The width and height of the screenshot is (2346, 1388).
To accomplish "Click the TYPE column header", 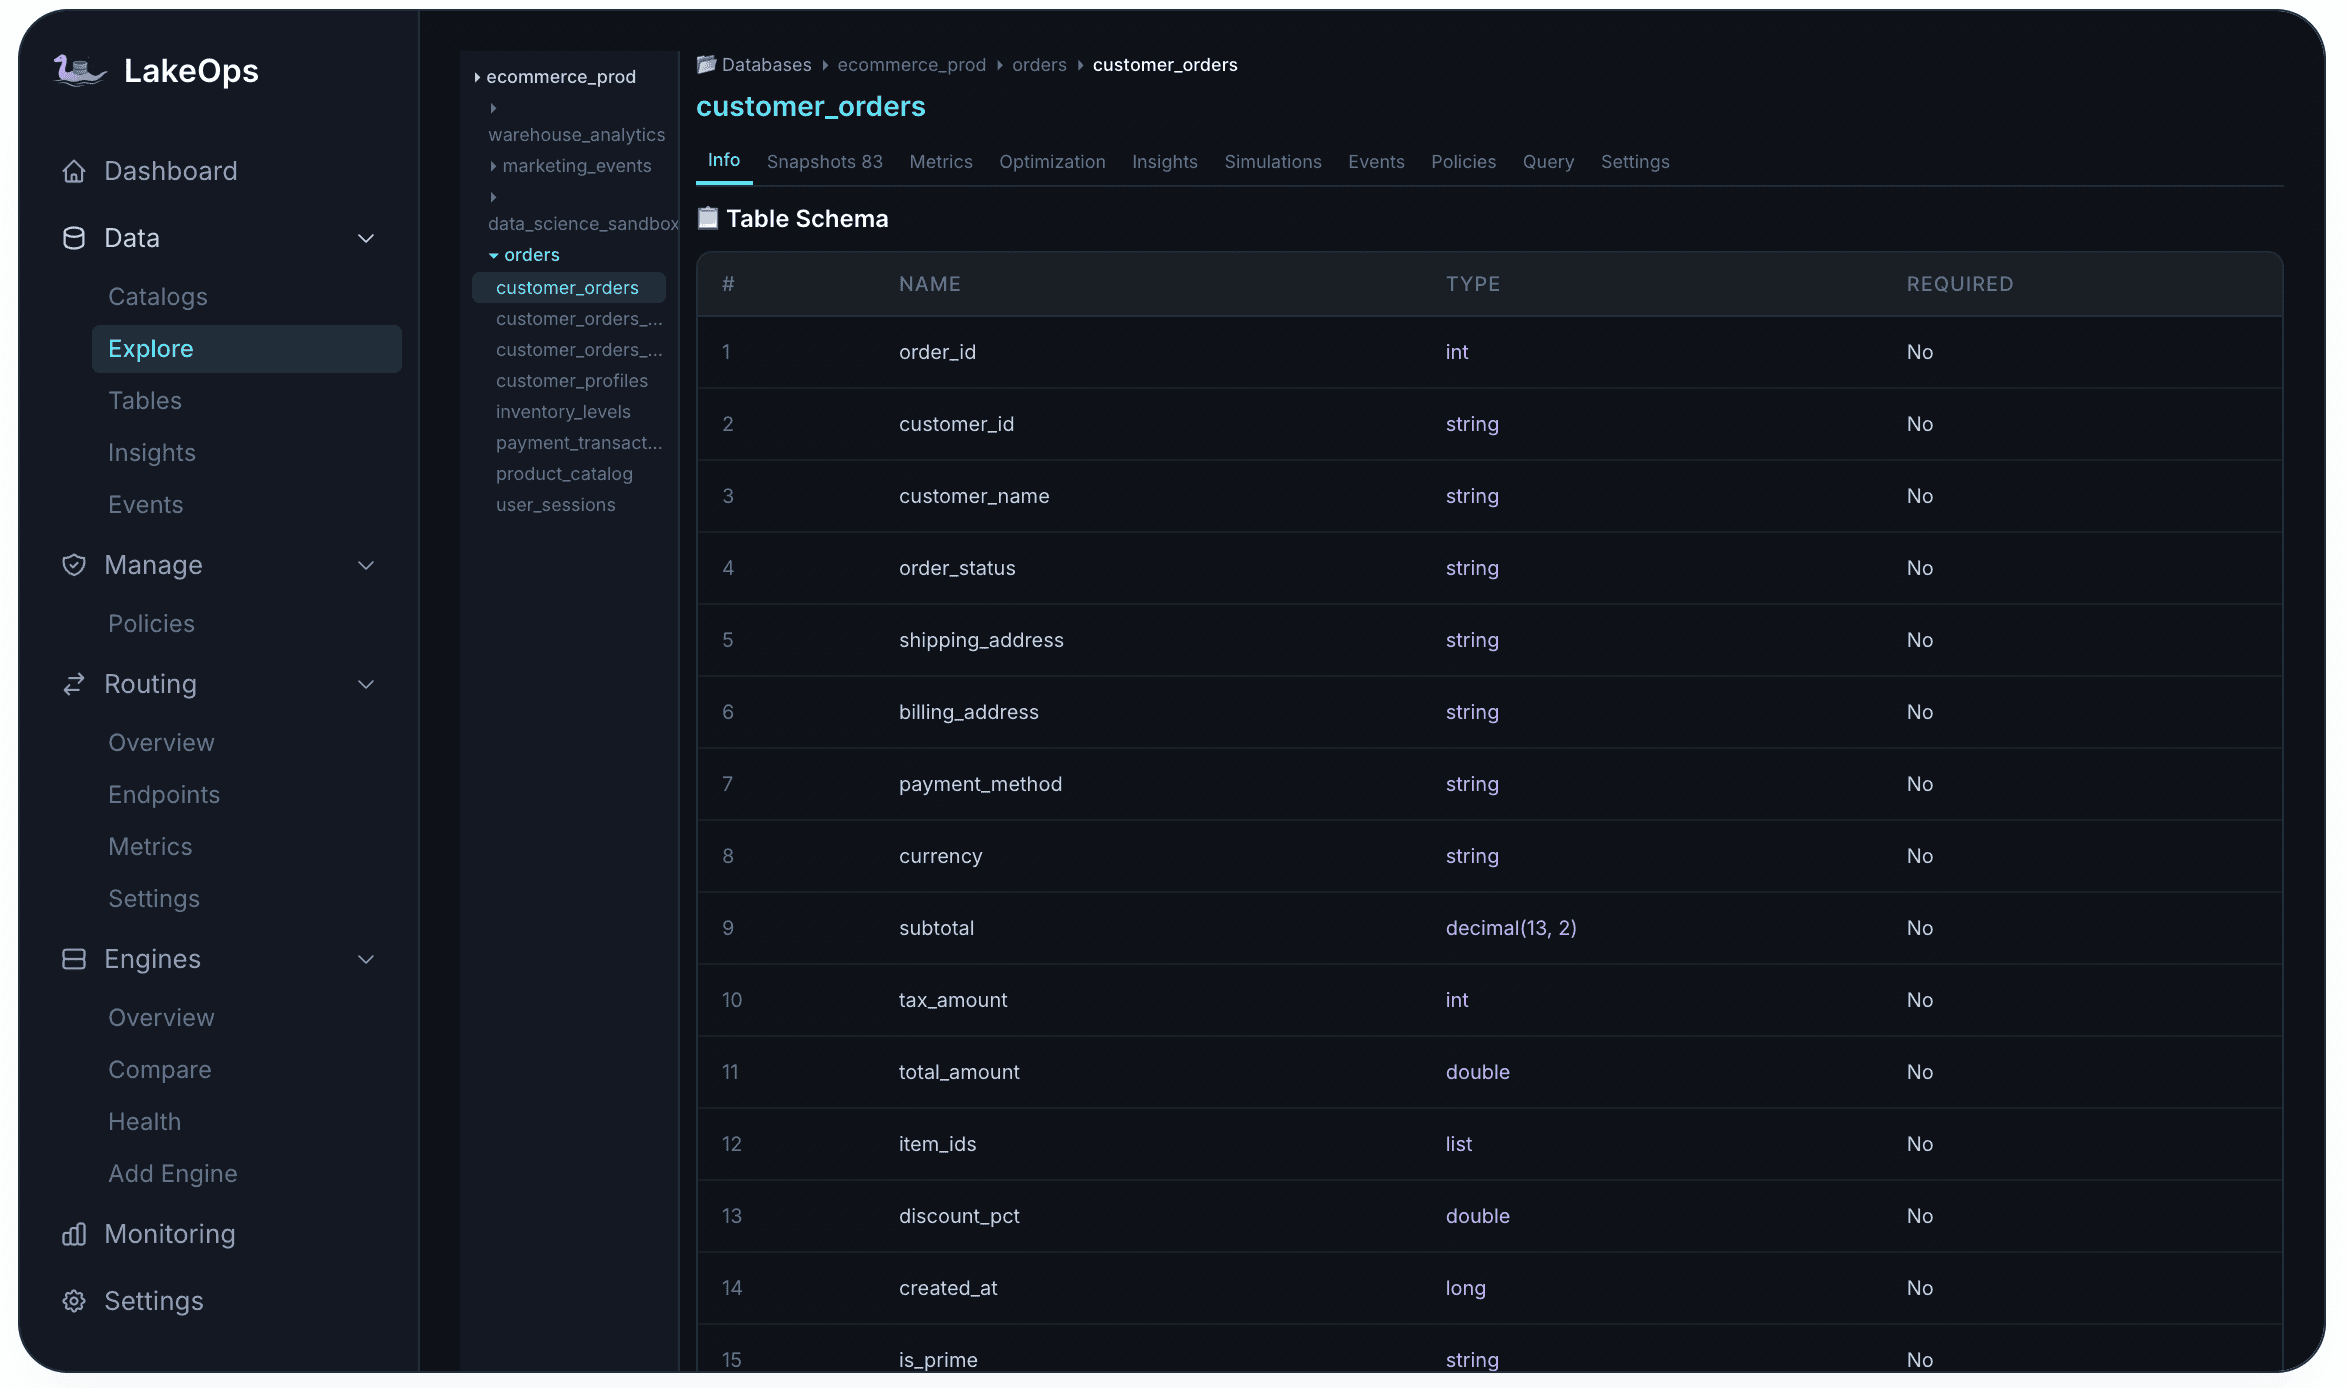I will [1472, 284].
